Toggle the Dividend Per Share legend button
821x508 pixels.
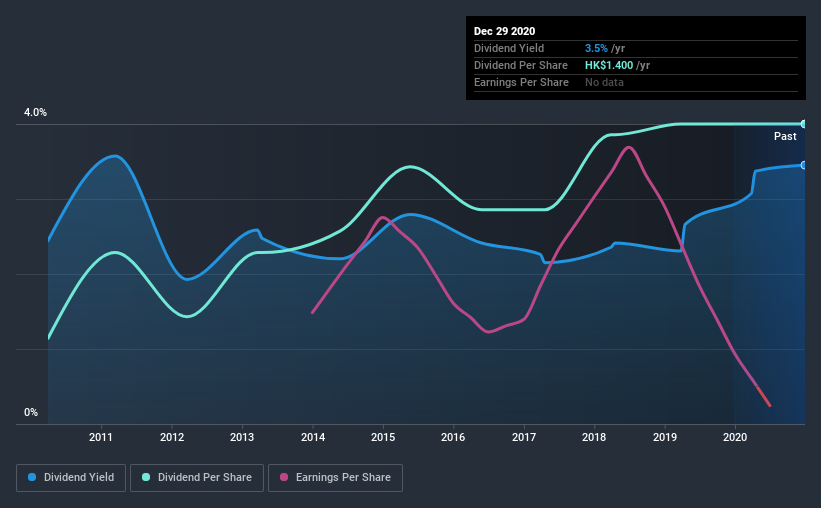pos(197,478)
